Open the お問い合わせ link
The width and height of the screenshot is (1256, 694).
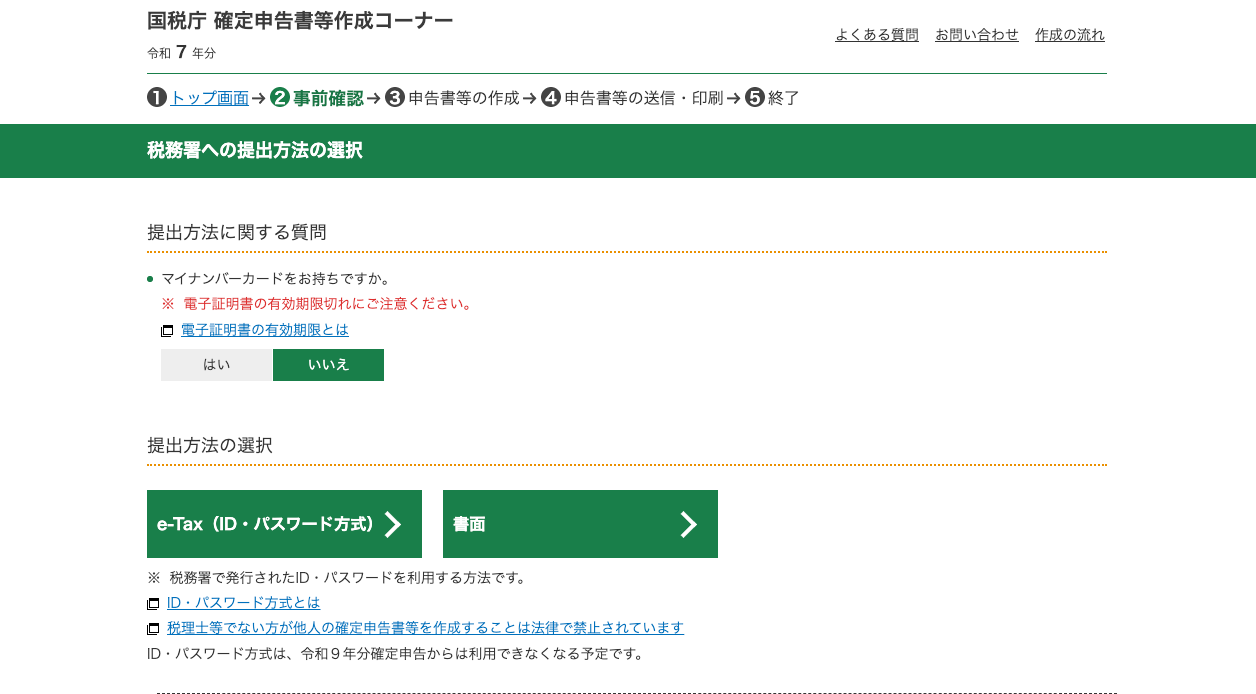(x=977, y=35)
